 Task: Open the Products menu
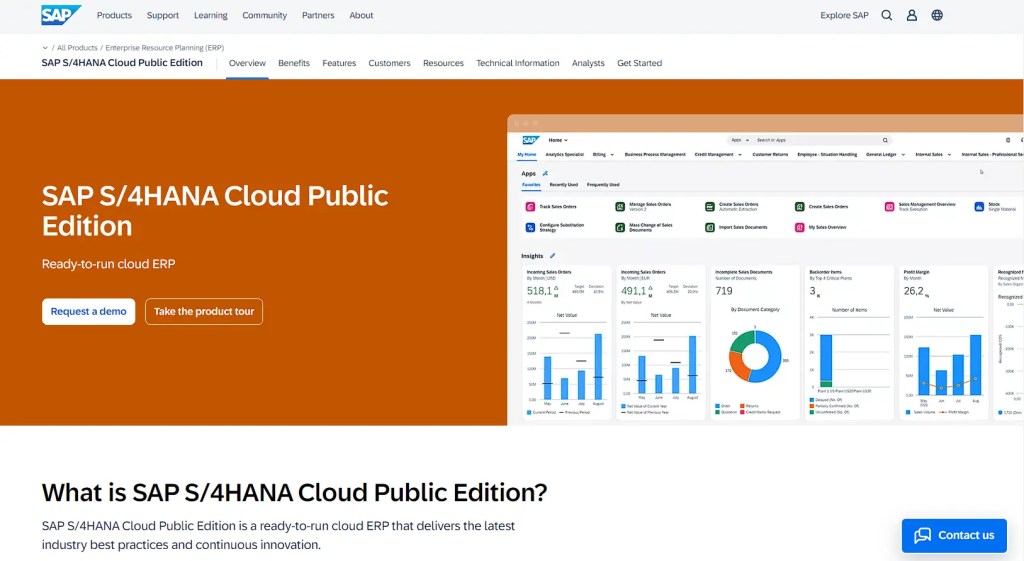pos(114,15)
